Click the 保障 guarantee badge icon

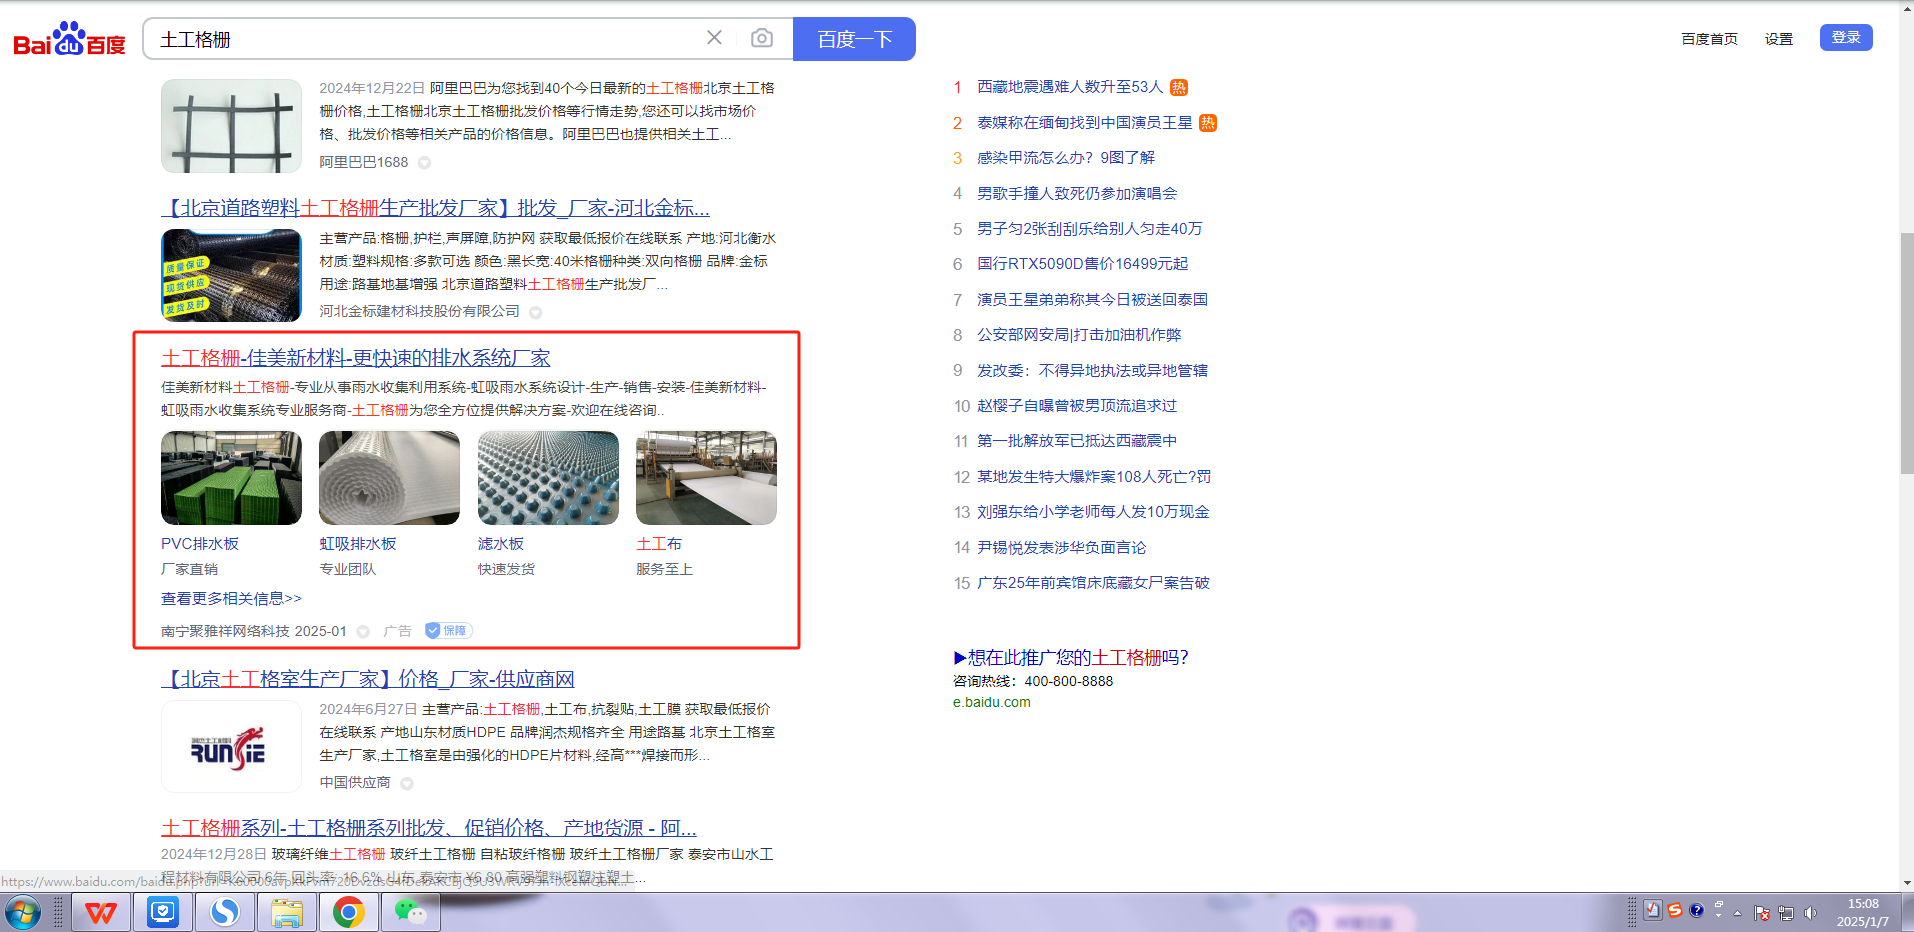(x=448, y=630)
